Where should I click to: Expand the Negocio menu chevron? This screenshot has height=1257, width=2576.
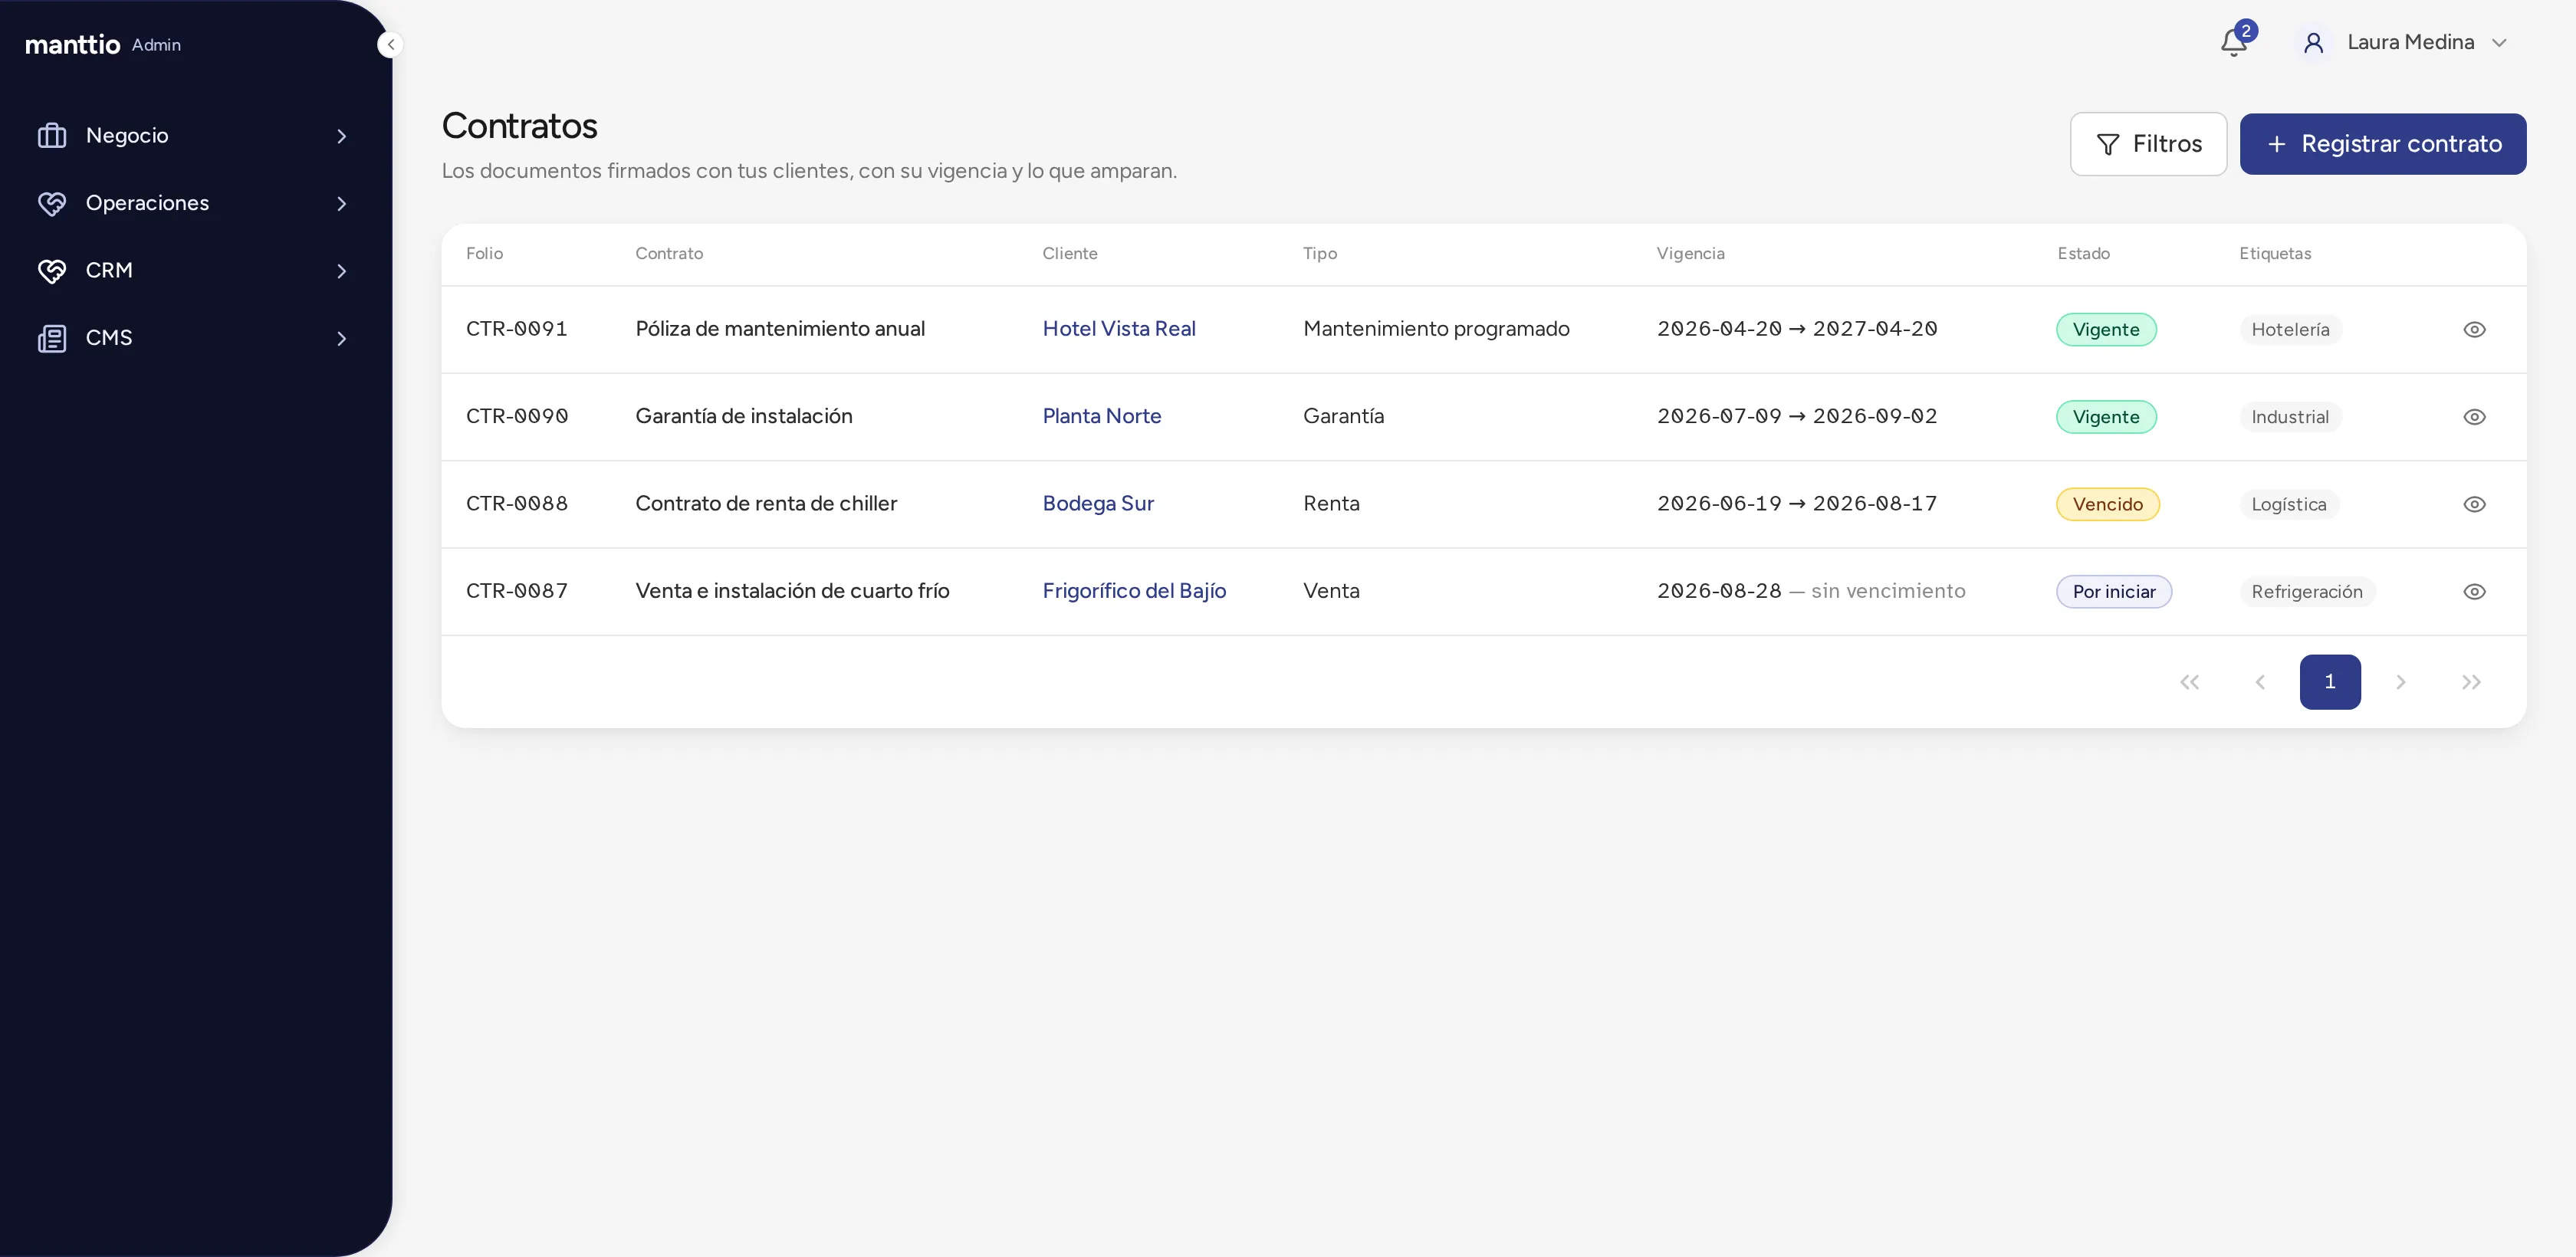tap(342, 136)
